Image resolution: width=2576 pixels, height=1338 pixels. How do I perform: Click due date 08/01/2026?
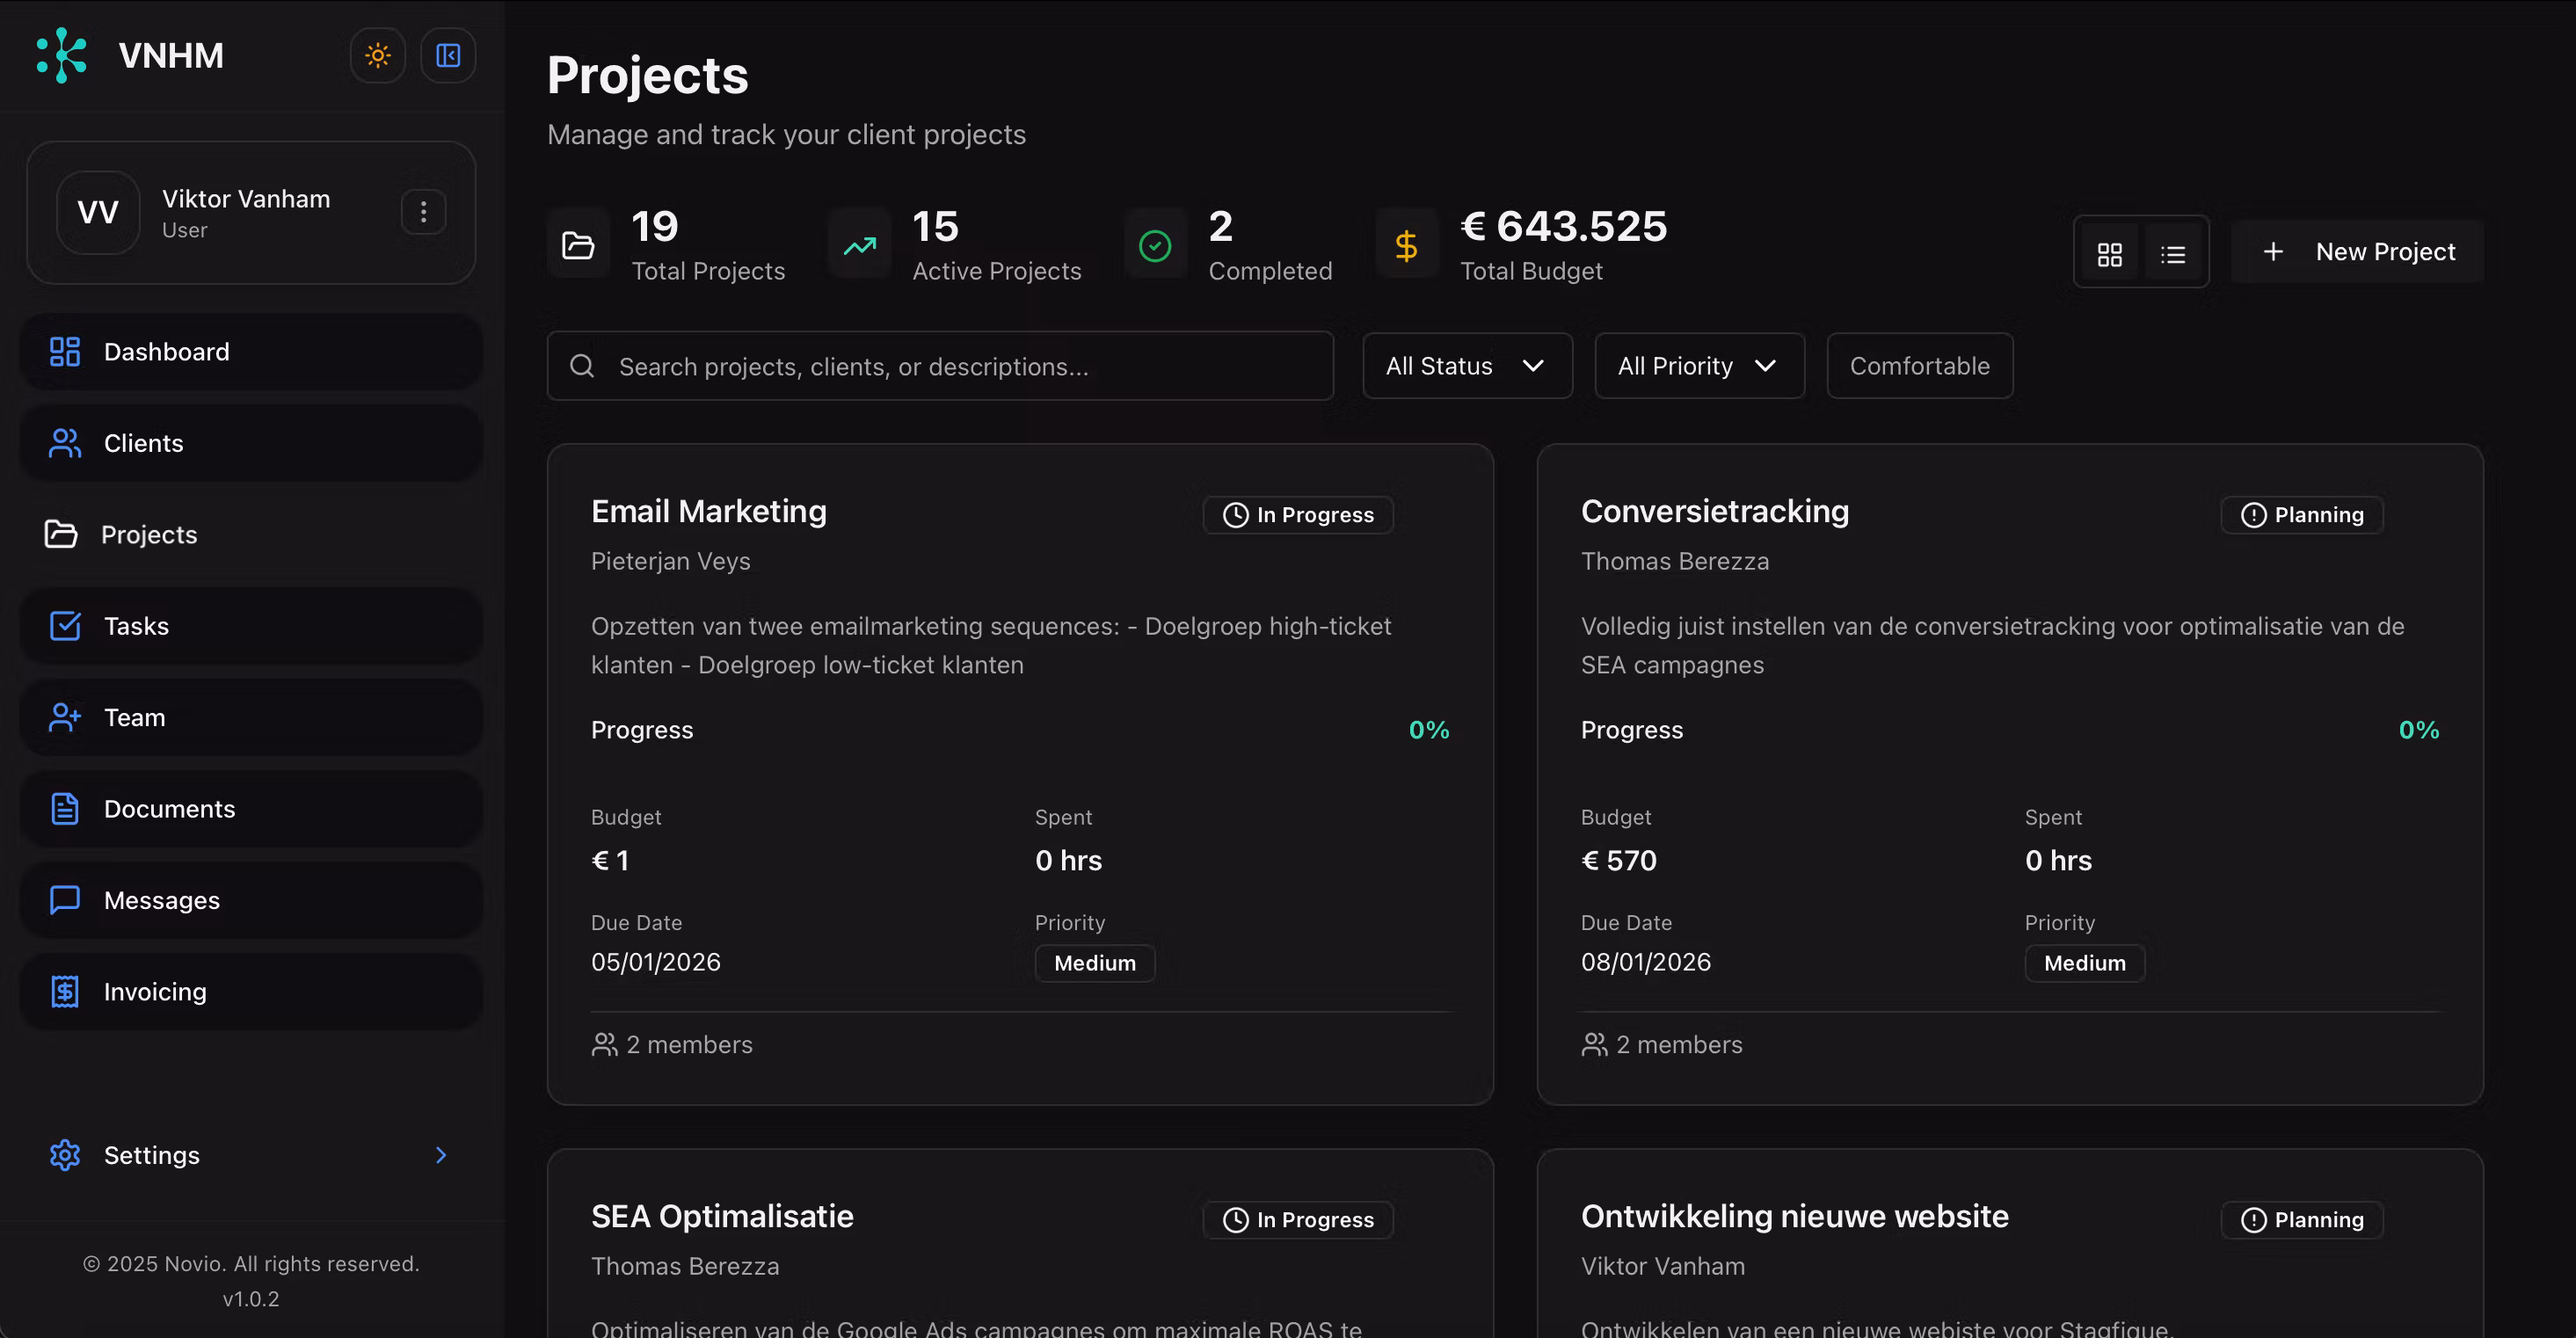[x=1645, y=962]
